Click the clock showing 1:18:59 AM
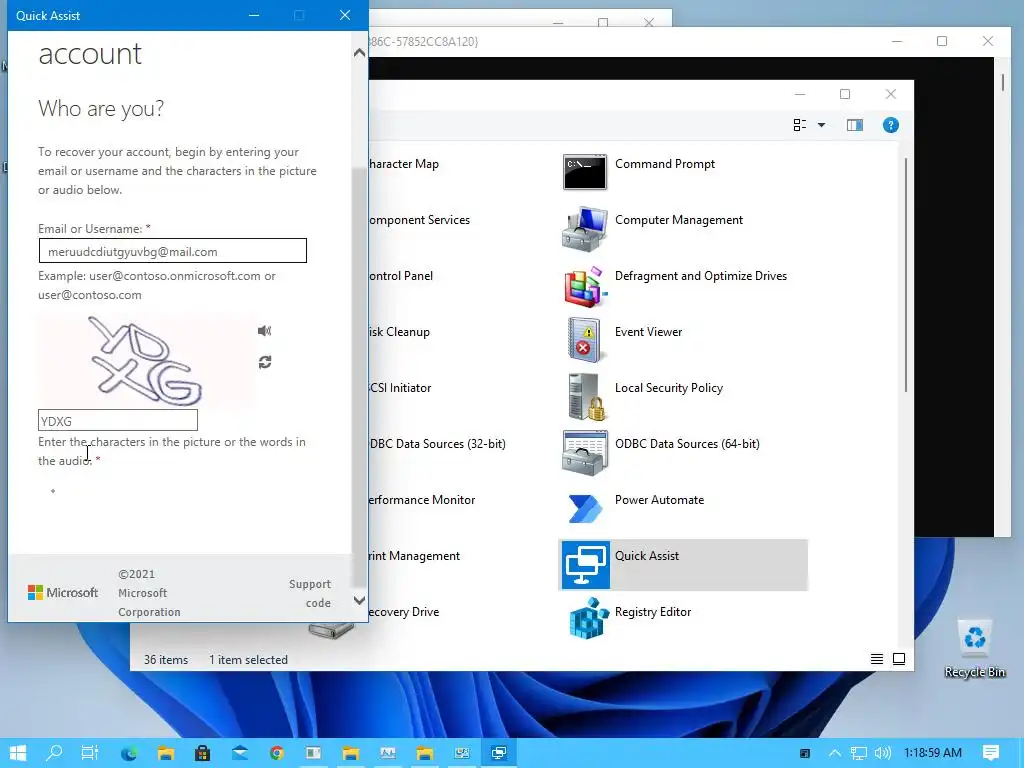1024x768 pixels. click(x=933, y=753)
